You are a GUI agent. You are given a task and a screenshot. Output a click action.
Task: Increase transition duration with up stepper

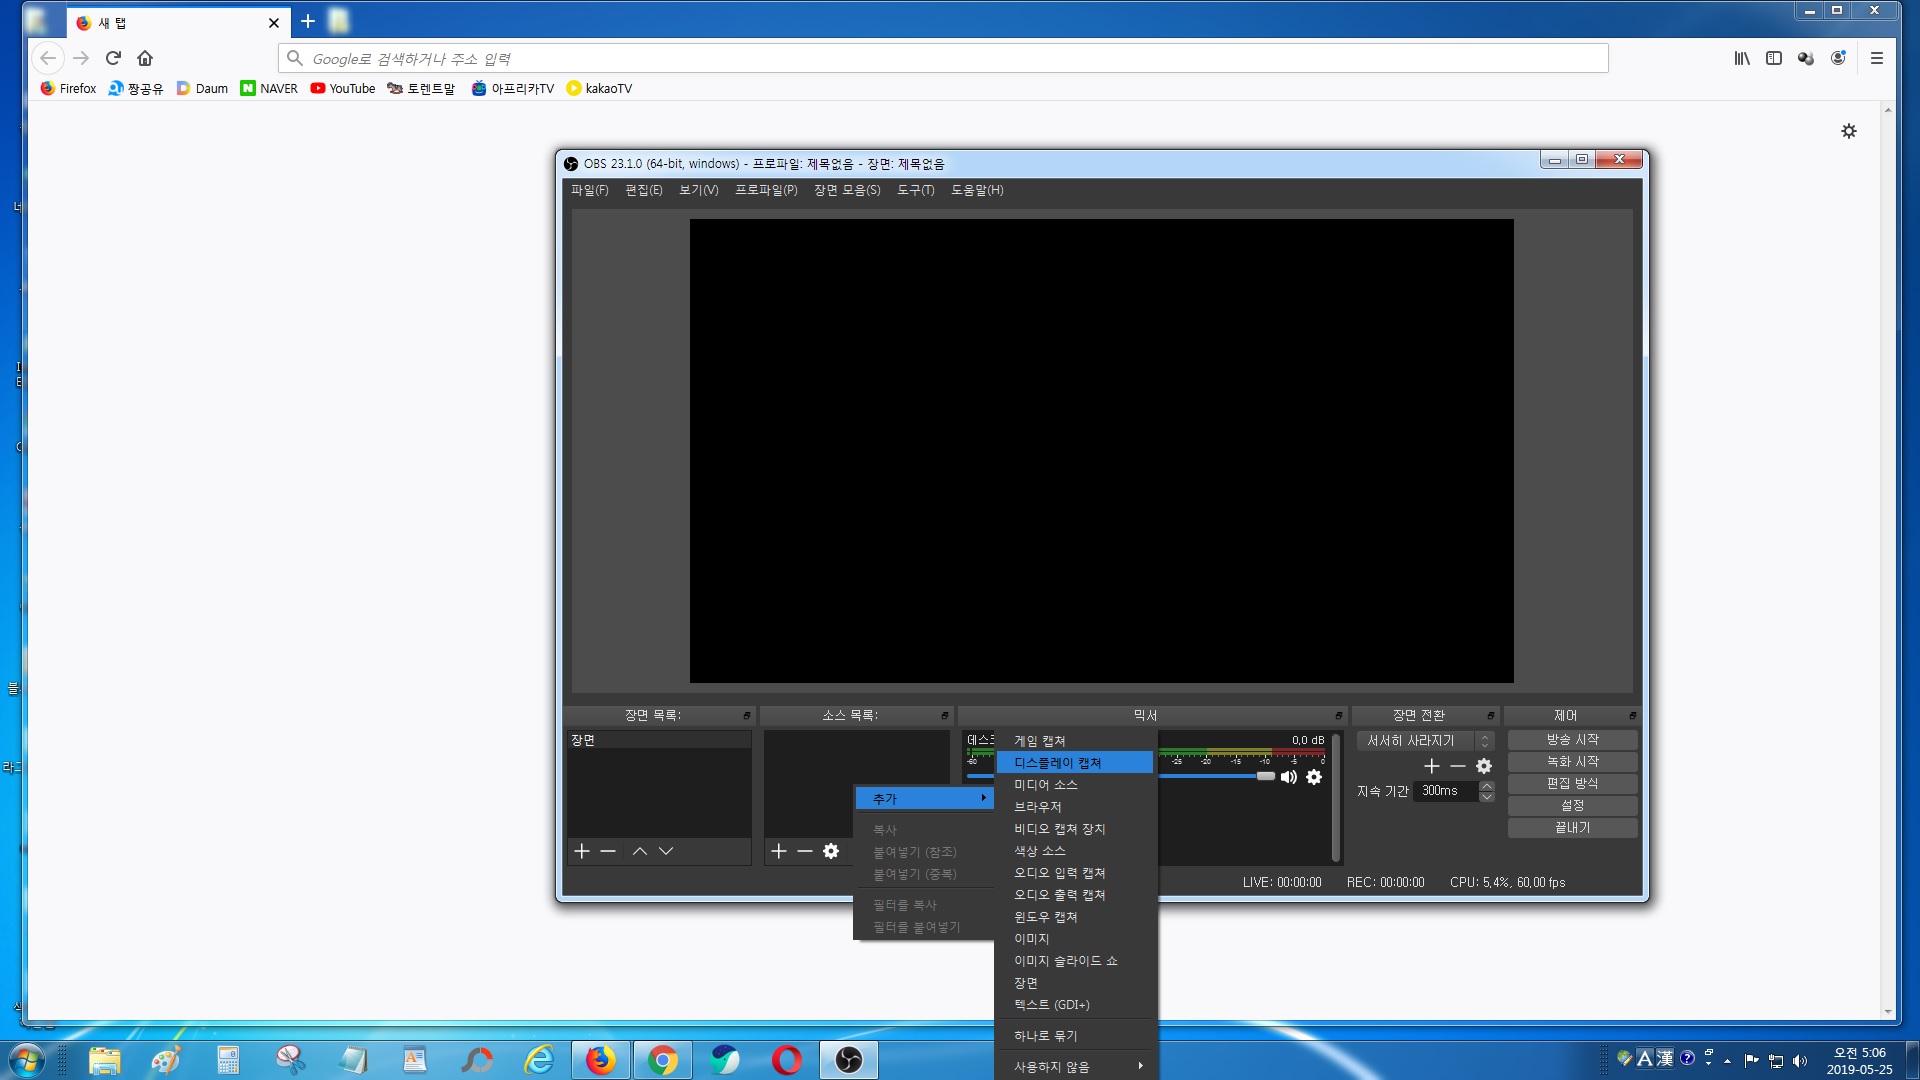tap(1487, 786)
